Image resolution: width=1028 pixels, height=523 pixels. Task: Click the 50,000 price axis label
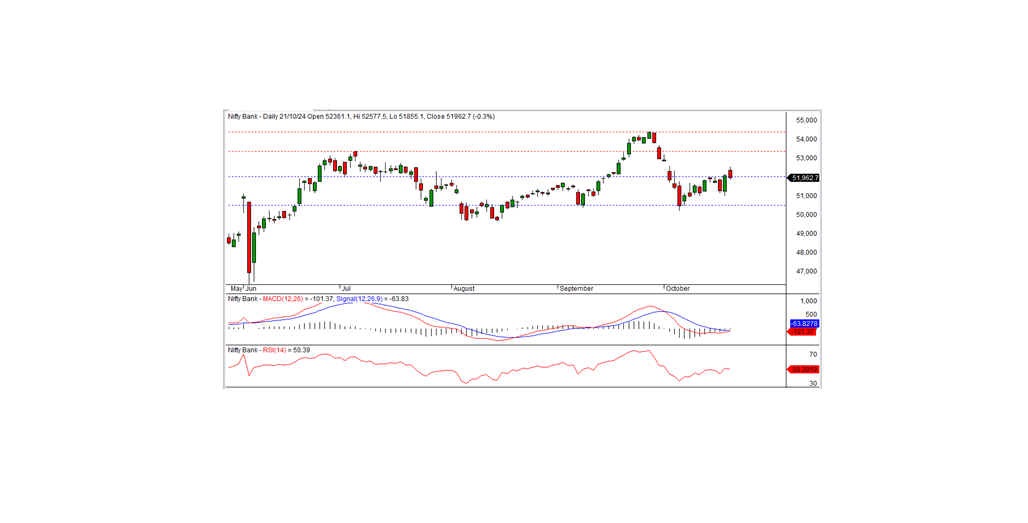tap(806, 215)
